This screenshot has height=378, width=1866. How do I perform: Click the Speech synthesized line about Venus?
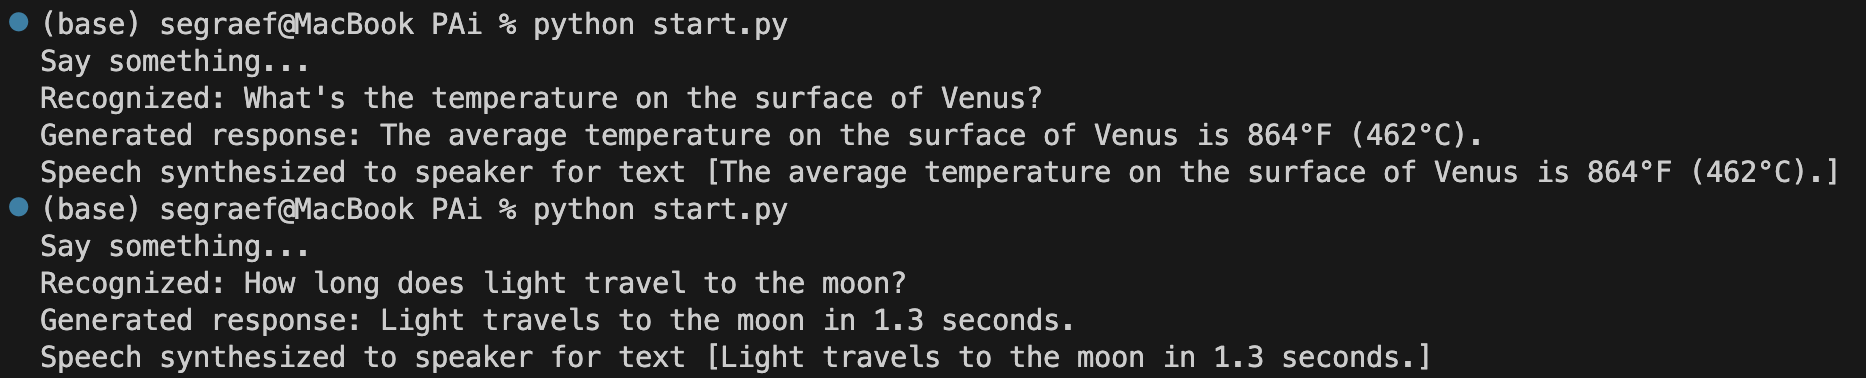point(939,173)
